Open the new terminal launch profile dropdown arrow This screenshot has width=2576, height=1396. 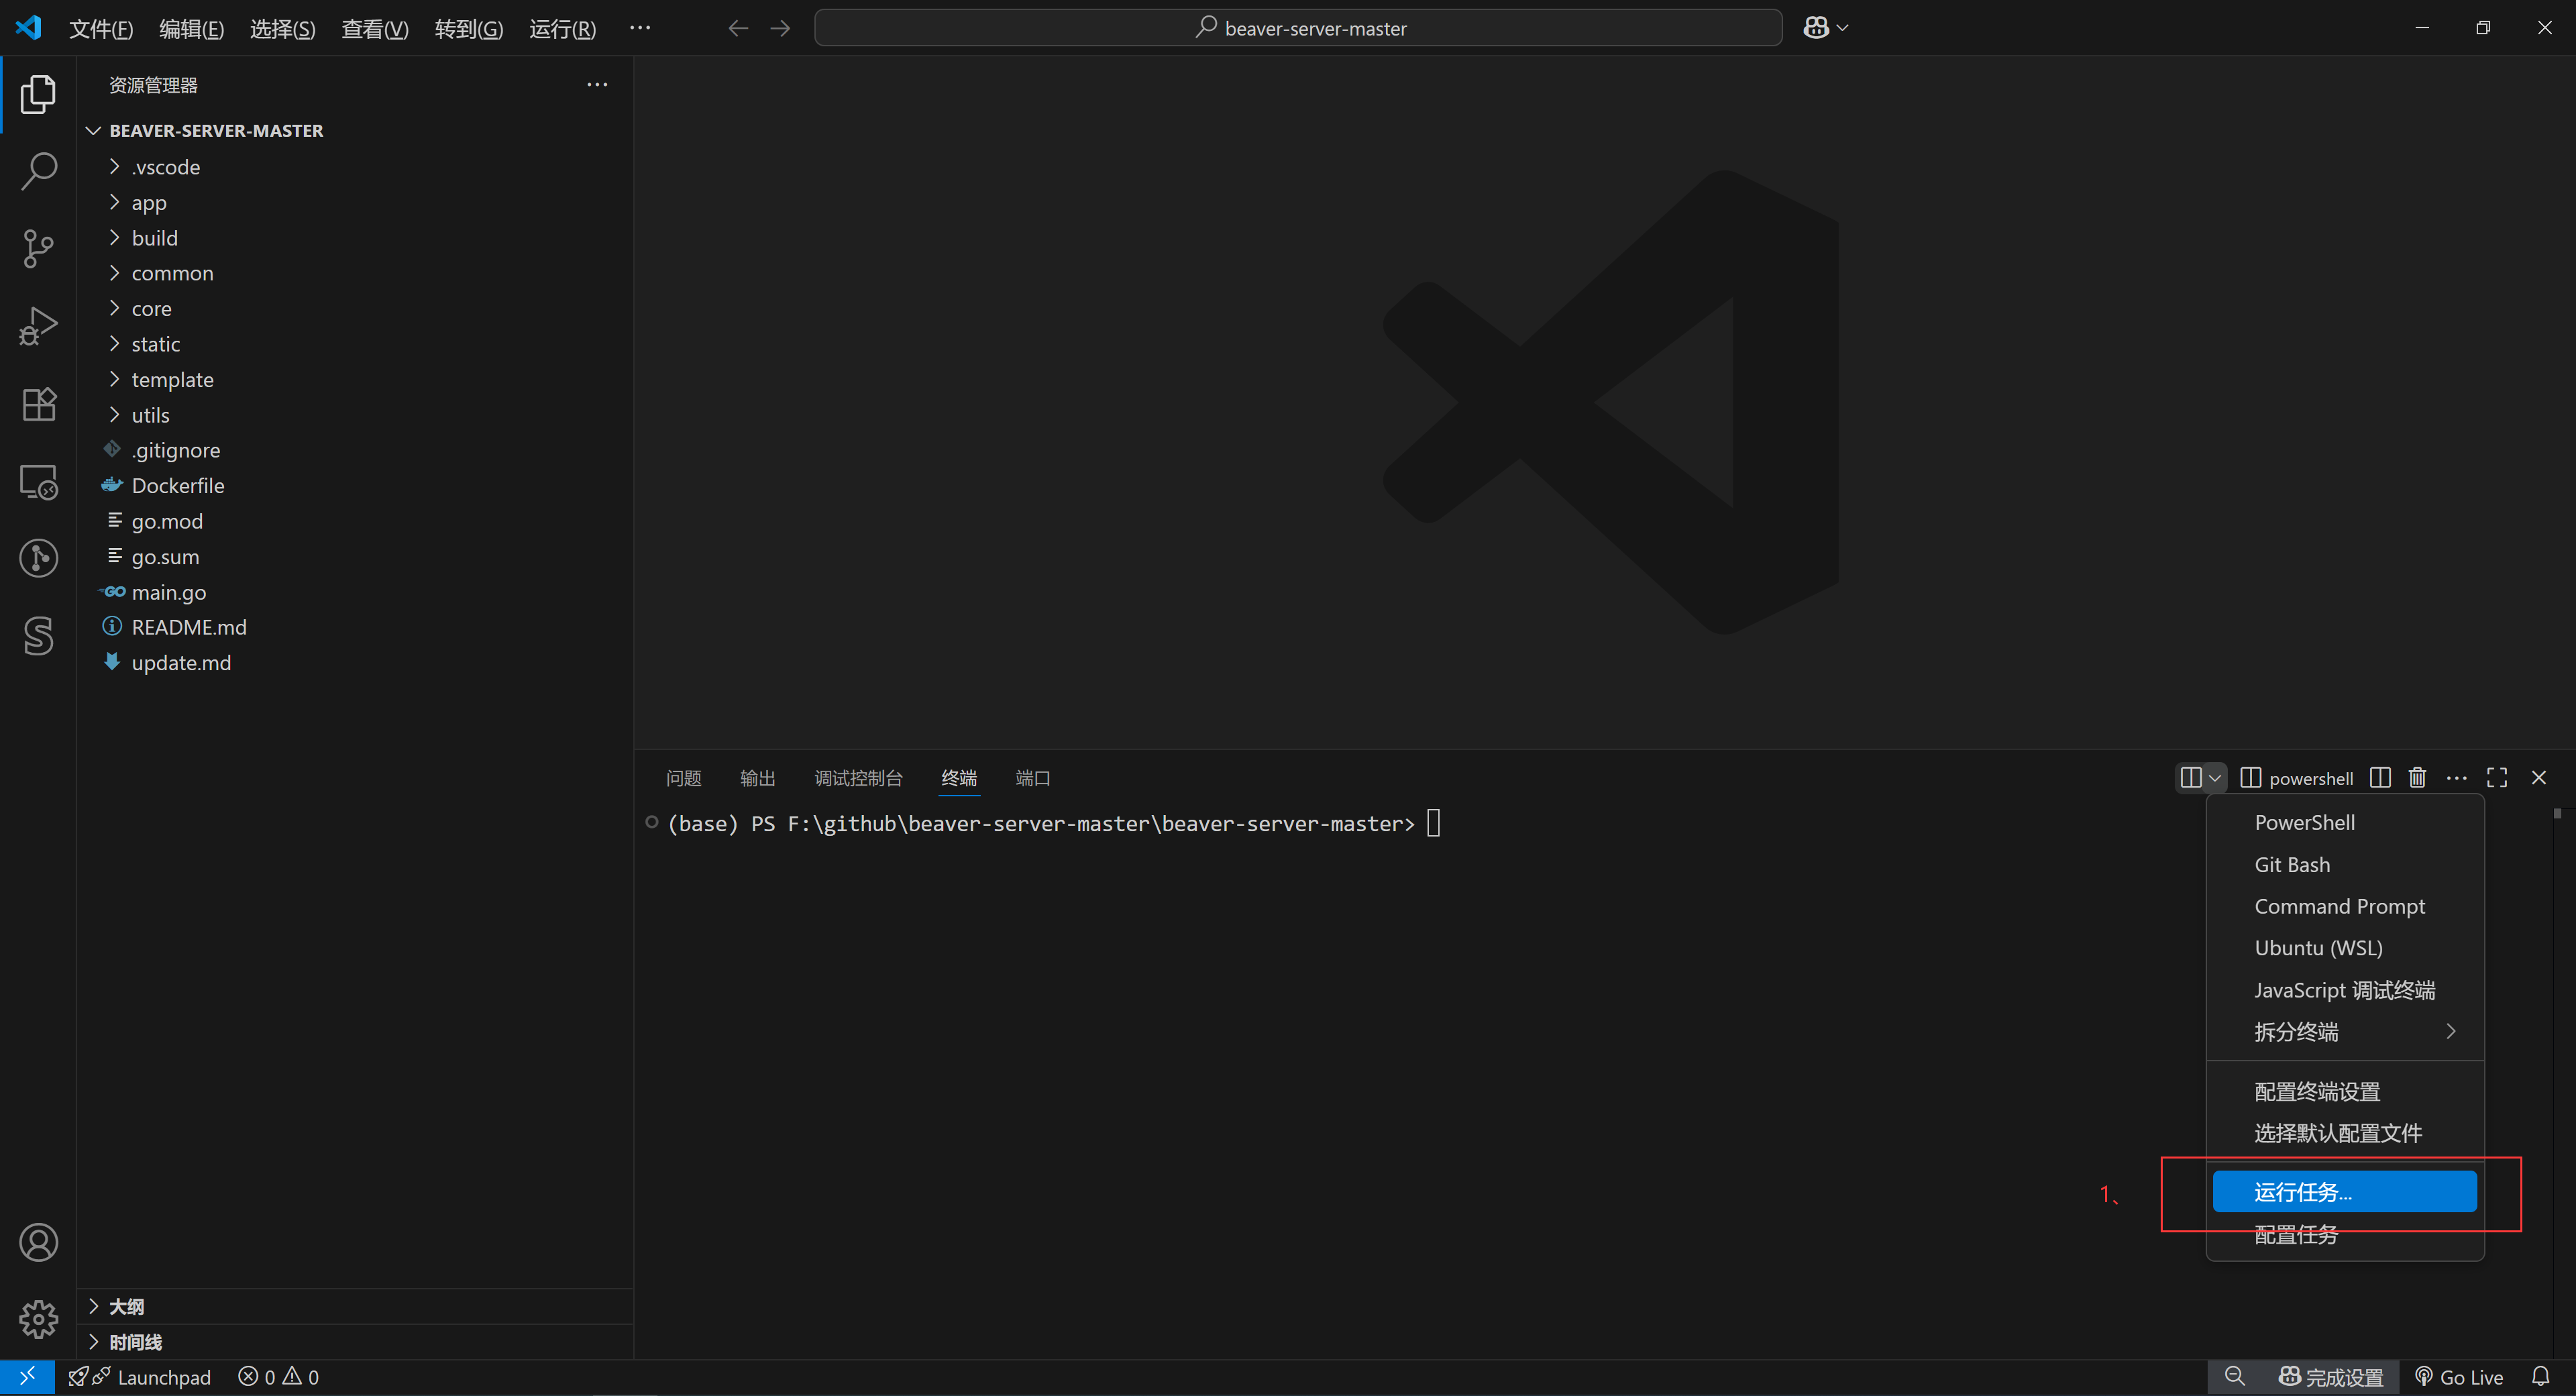click(2214, 778)
